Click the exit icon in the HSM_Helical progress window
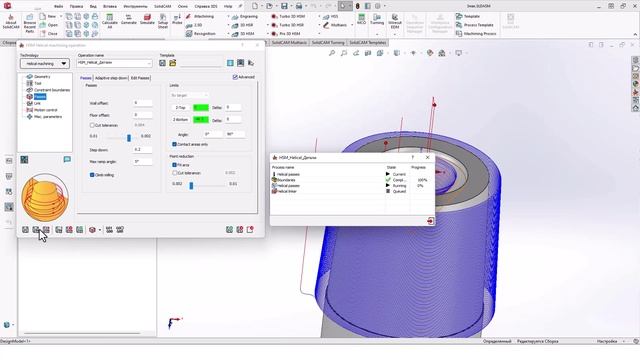The height and width of the screenshot is (360, 640). pyautogui.click(x=430, y=221)
